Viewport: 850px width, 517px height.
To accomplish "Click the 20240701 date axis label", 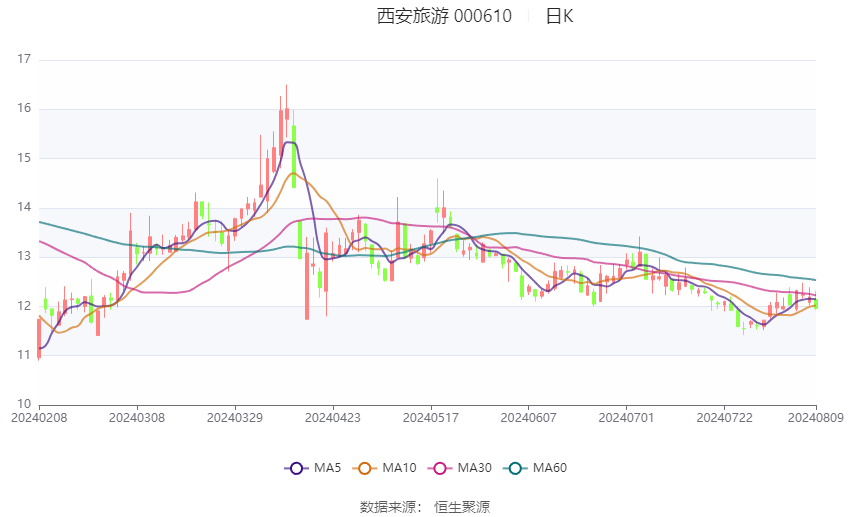I will [x=625, y=416].
